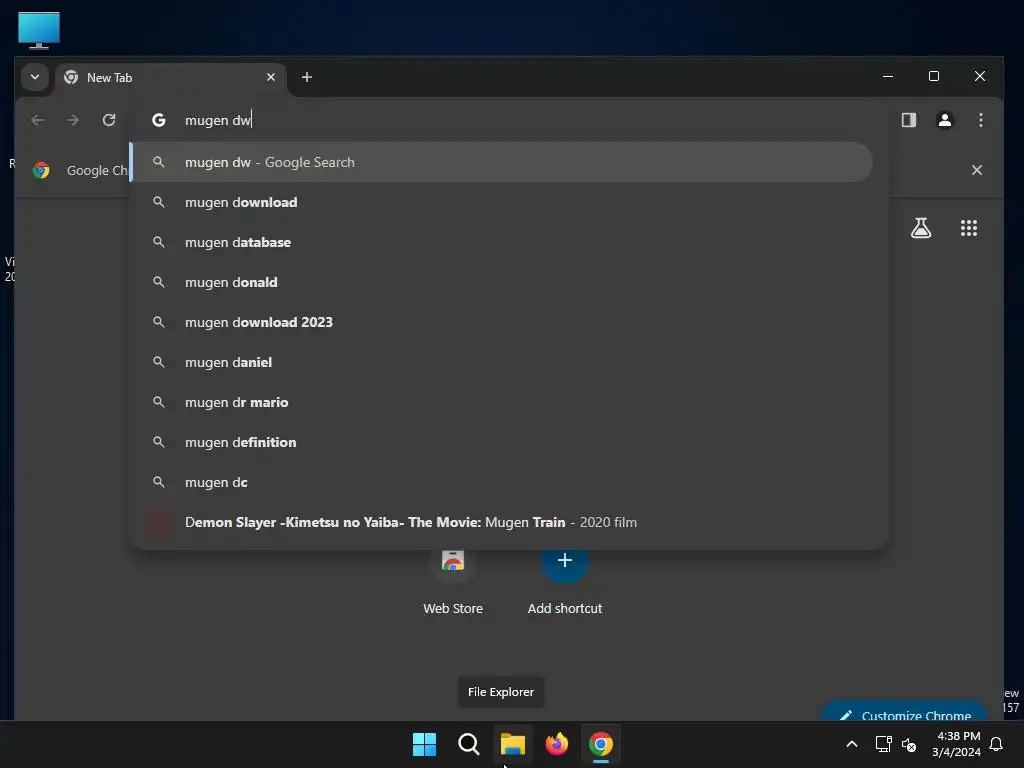Click the Customize Chrome button

click(x=904, y=713)
